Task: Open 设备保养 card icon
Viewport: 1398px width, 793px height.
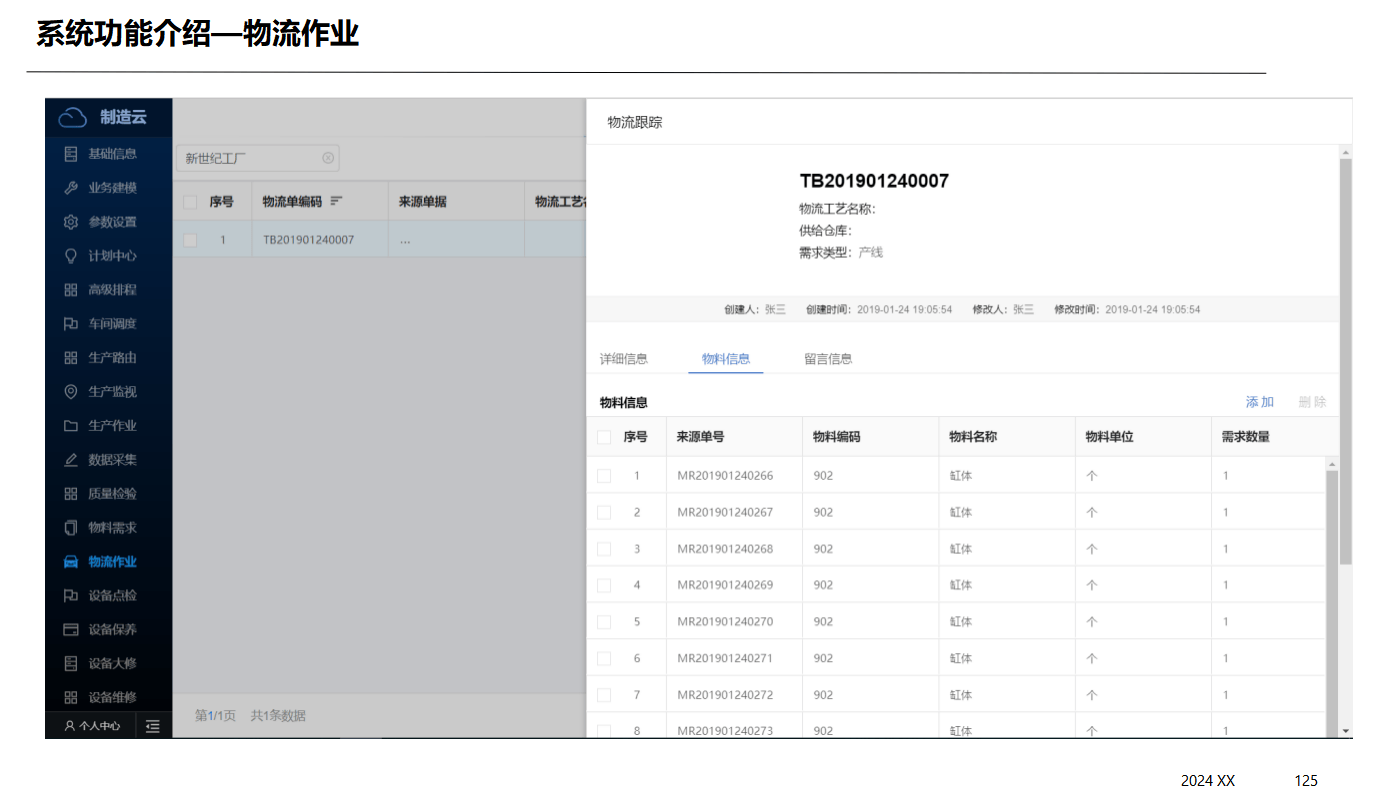Action: (70, 630)
